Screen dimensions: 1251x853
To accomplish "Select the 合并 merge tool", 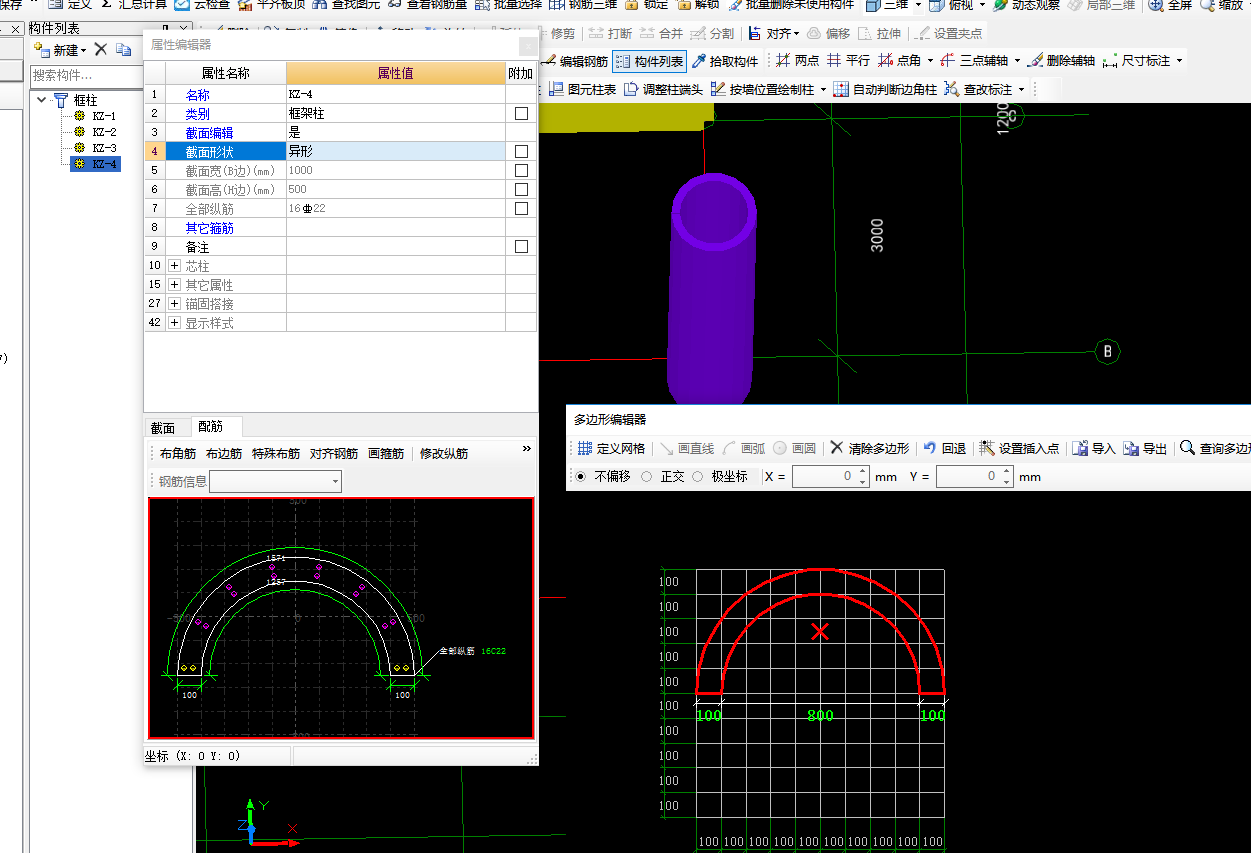I will (x=661, y=33).
